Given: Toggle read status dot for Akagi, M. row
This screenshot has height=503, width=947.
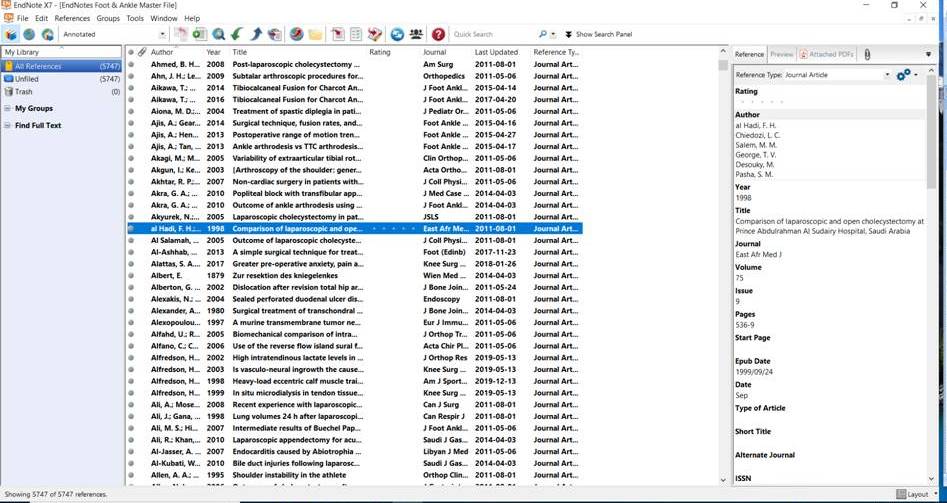Looking at the screenshot, I should (x=131, y=158).
